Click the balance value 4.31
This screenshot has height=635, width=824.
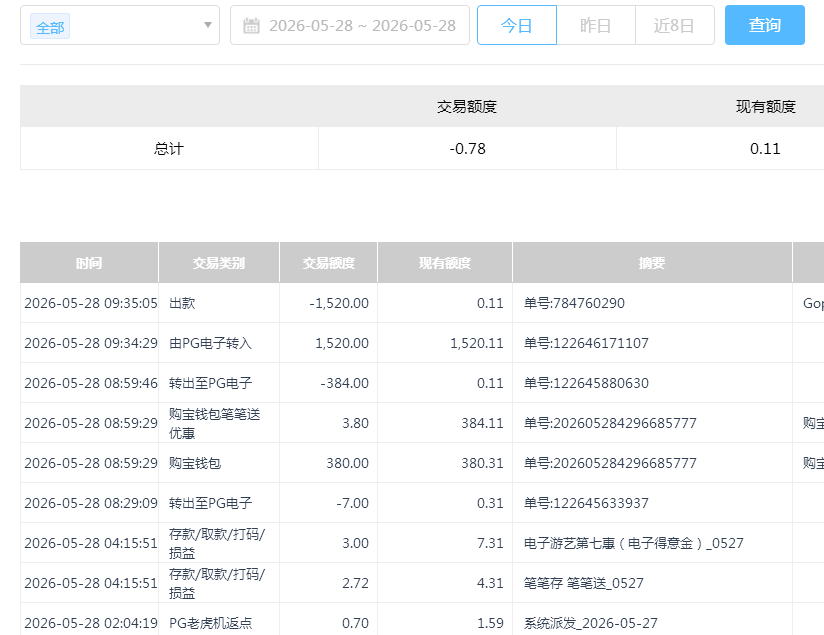tap(490, 583)
